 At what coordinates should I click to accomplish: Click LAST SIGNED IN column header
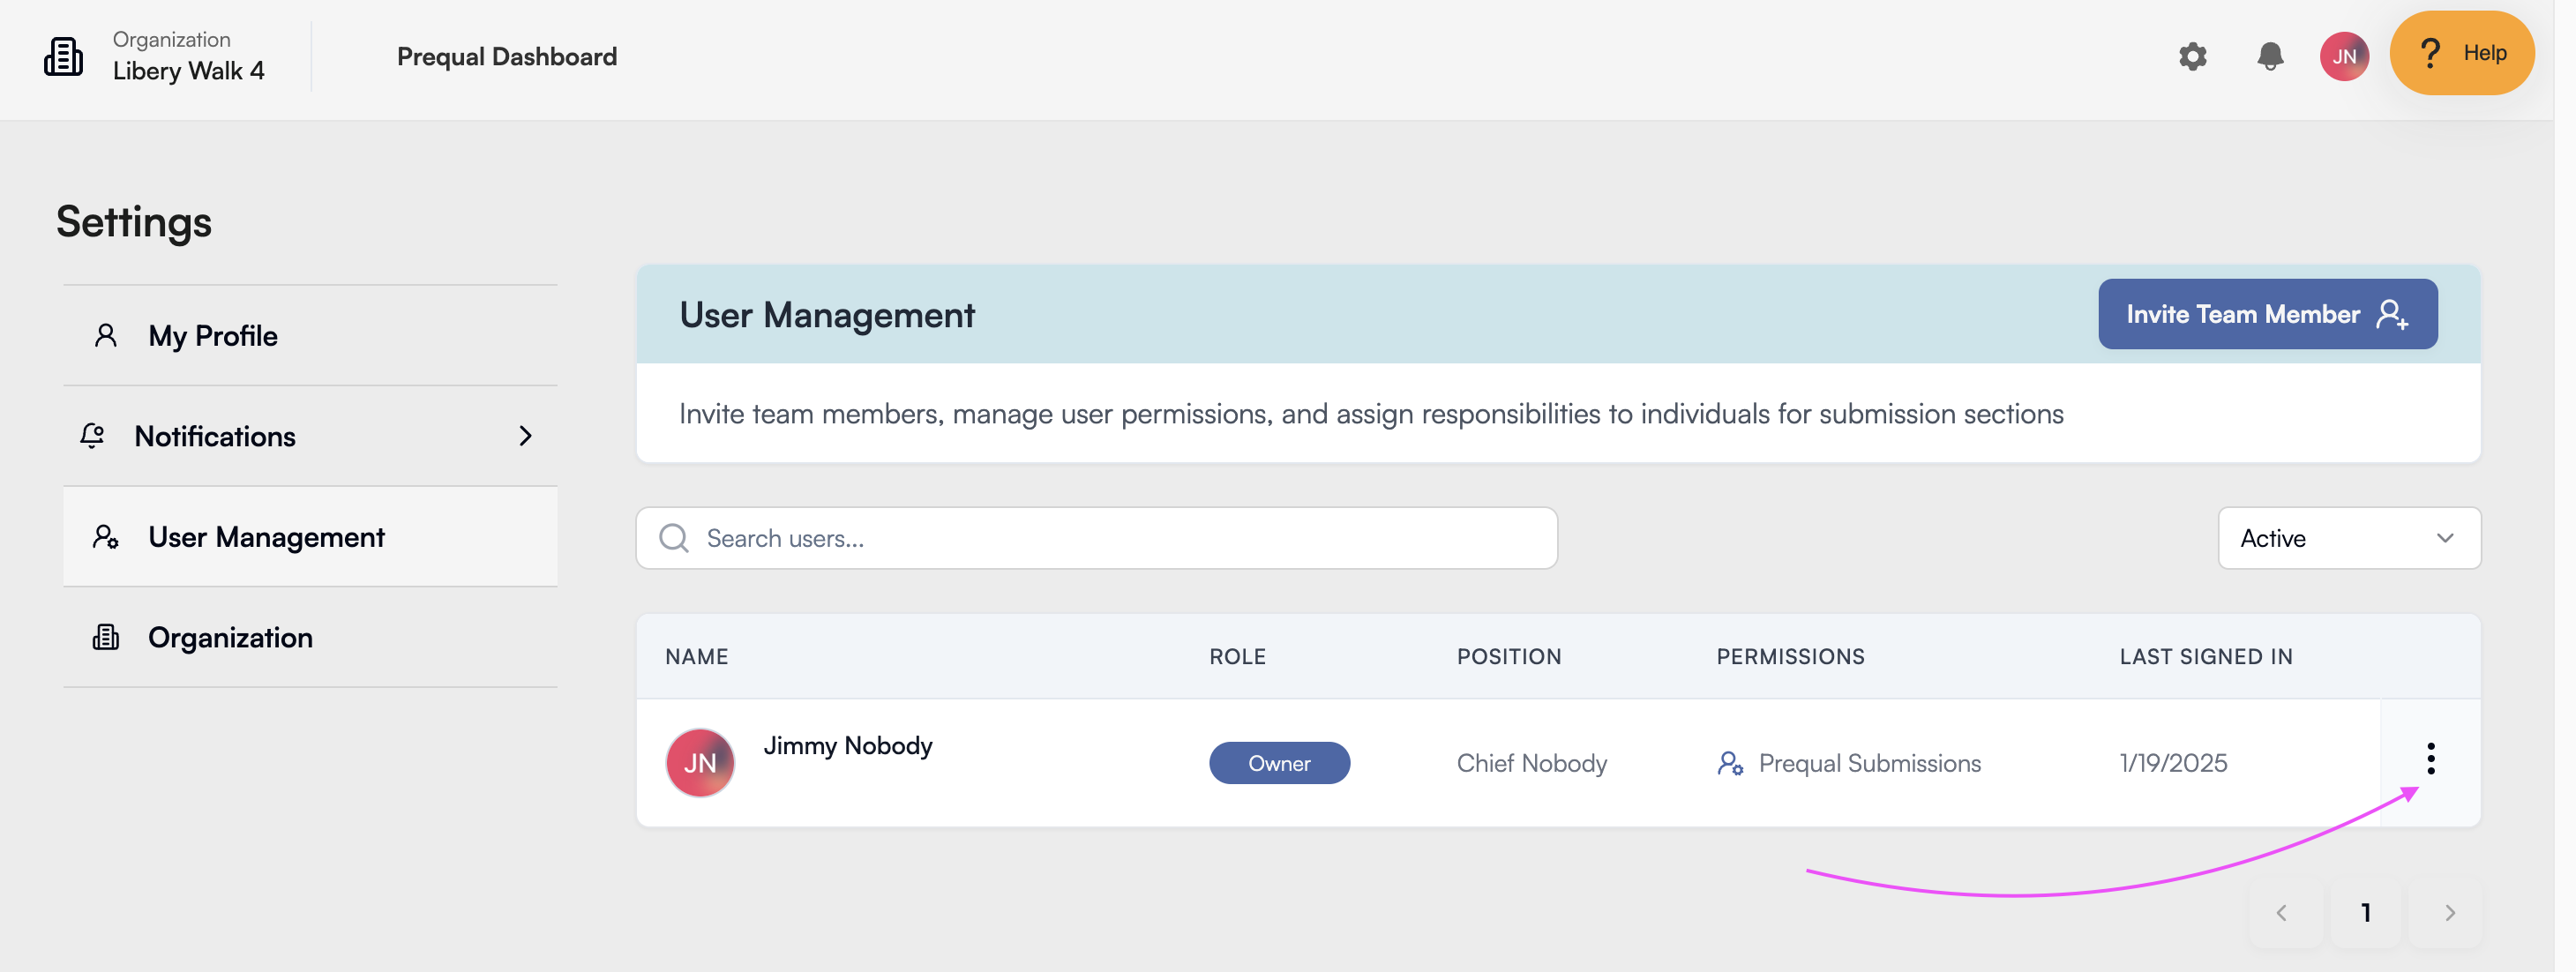pos(2206,657)
